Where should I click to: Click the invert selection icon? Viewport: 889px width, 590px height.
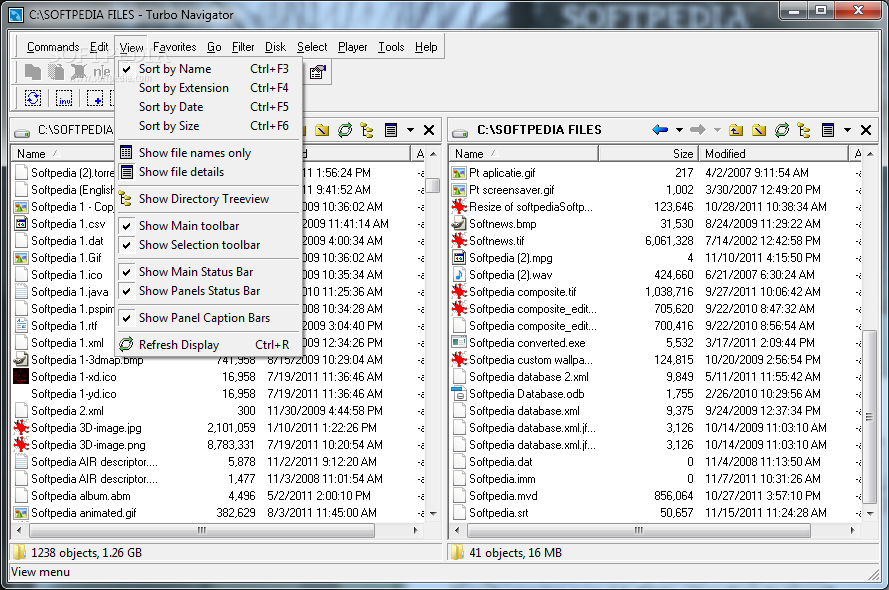[64, 98]
